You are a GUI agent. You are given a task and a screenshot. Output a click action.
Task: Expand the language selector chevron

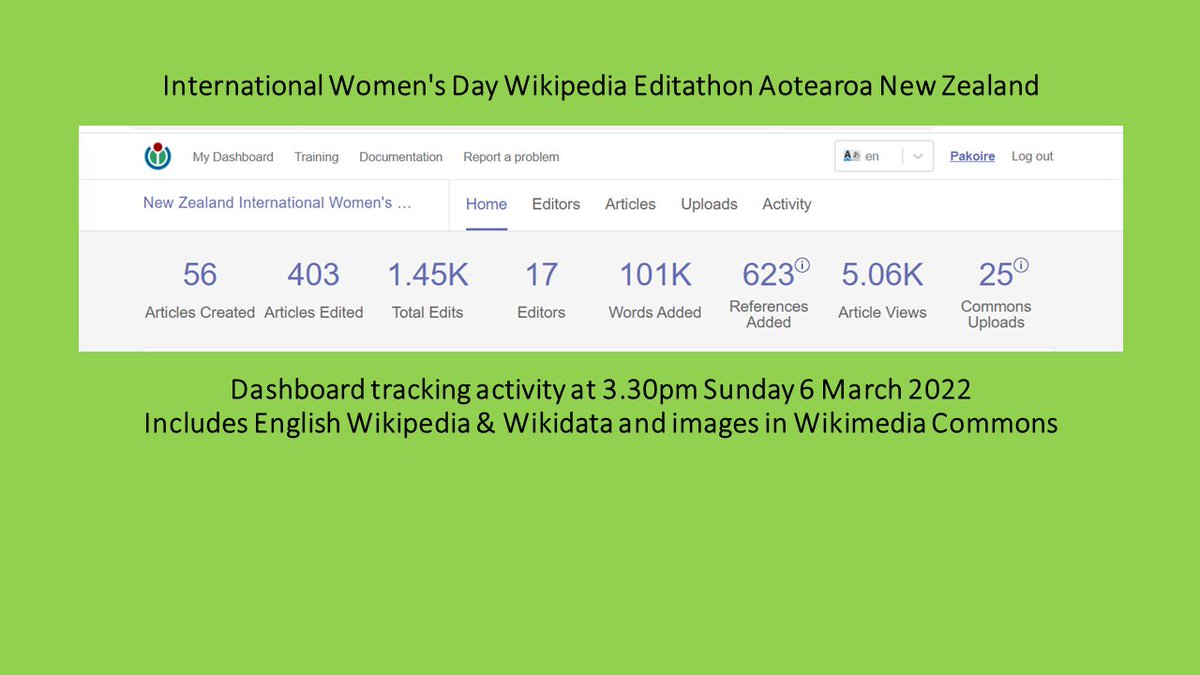coord(919,157)
